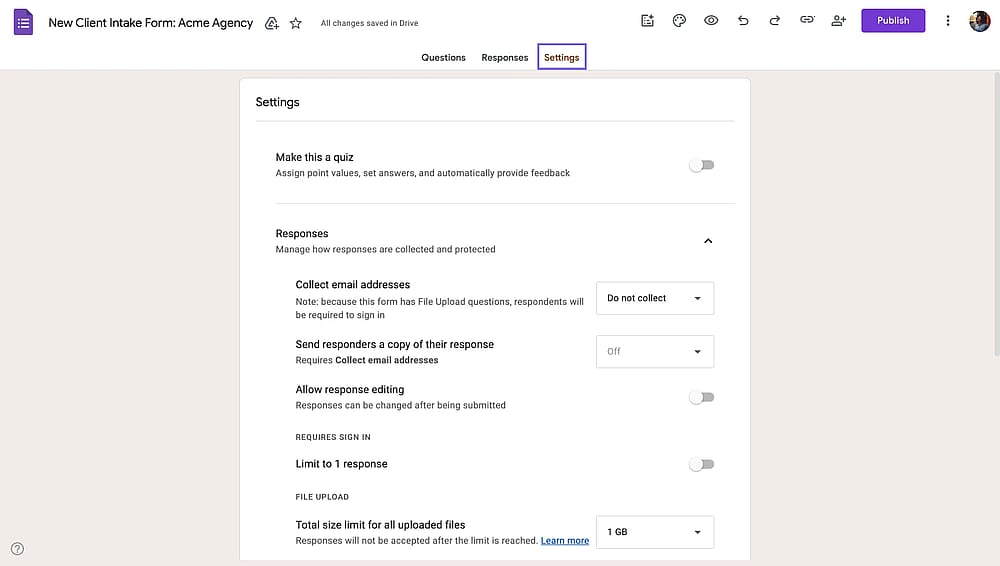1000x566 pixels.
Task: Click 'All changes saved in Drive' status
Action: 369,23
